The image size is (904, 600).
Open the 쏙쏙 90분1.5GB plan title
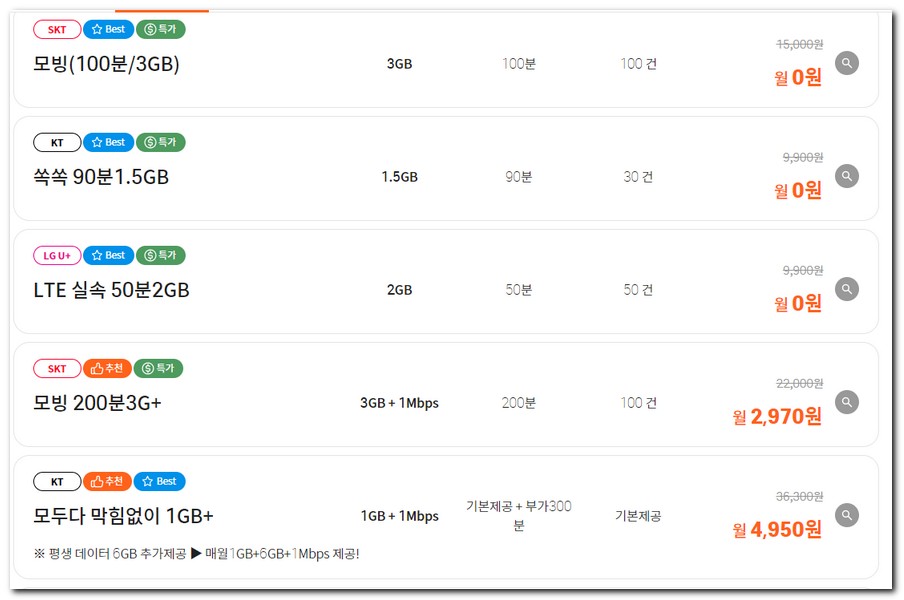point(101,177)
